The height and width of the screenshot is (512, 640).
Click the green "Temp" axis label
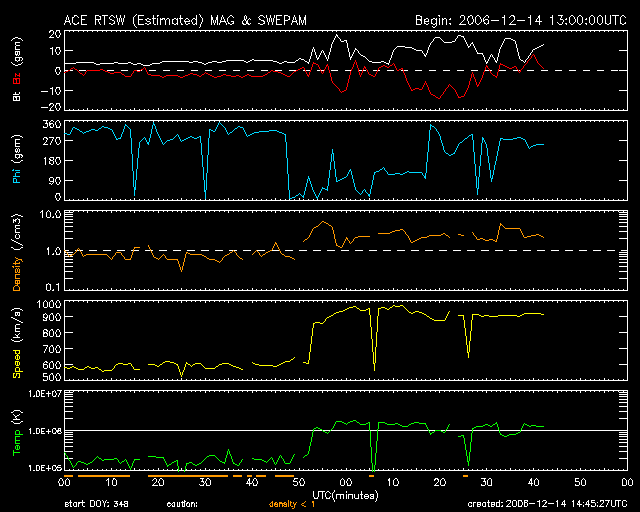click(x=17, y=442)
